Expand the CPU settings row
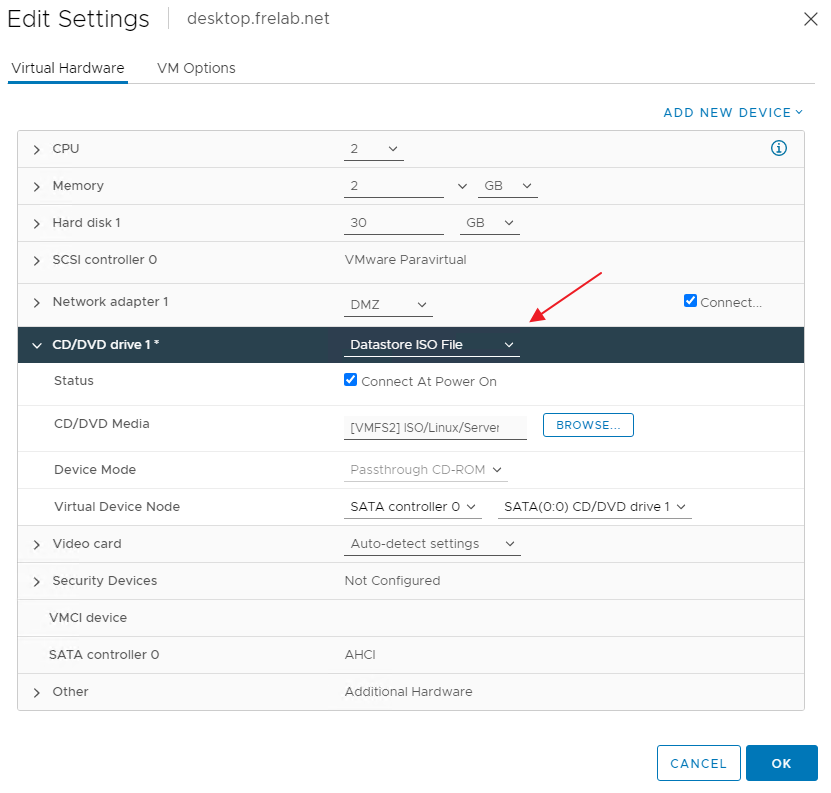Viewport: 831px width, 793px height. tap(37, 149)
